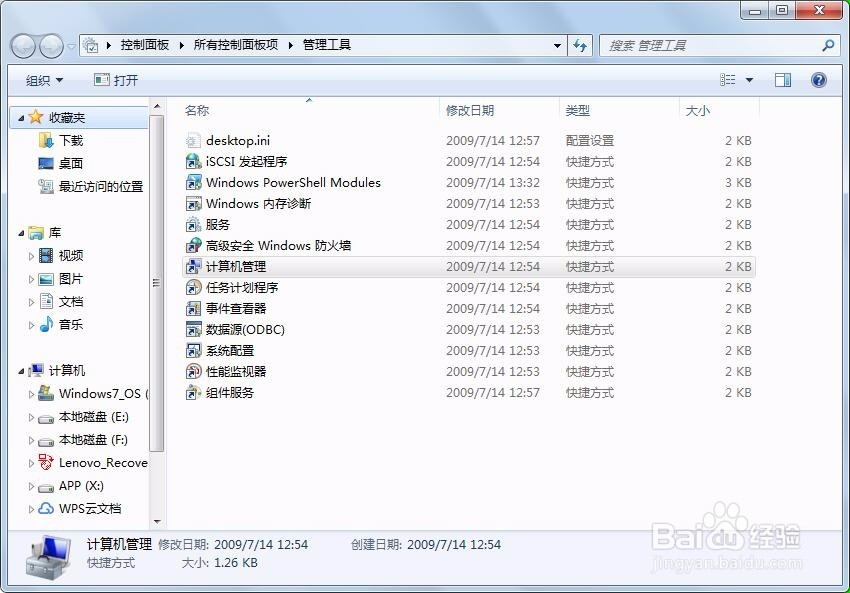
Task: Click the change view icon
Action: pyautogui.click(x=727, y=80)
